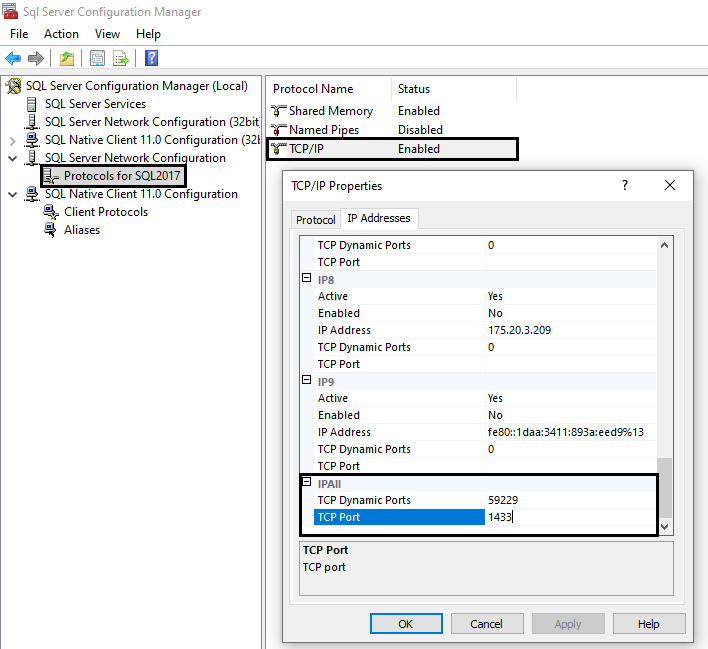Image resolution: width=708 pixels, height=649 pixels.
Task: Select SQL Server Network Configuration (32bit)
Action: 152,122
